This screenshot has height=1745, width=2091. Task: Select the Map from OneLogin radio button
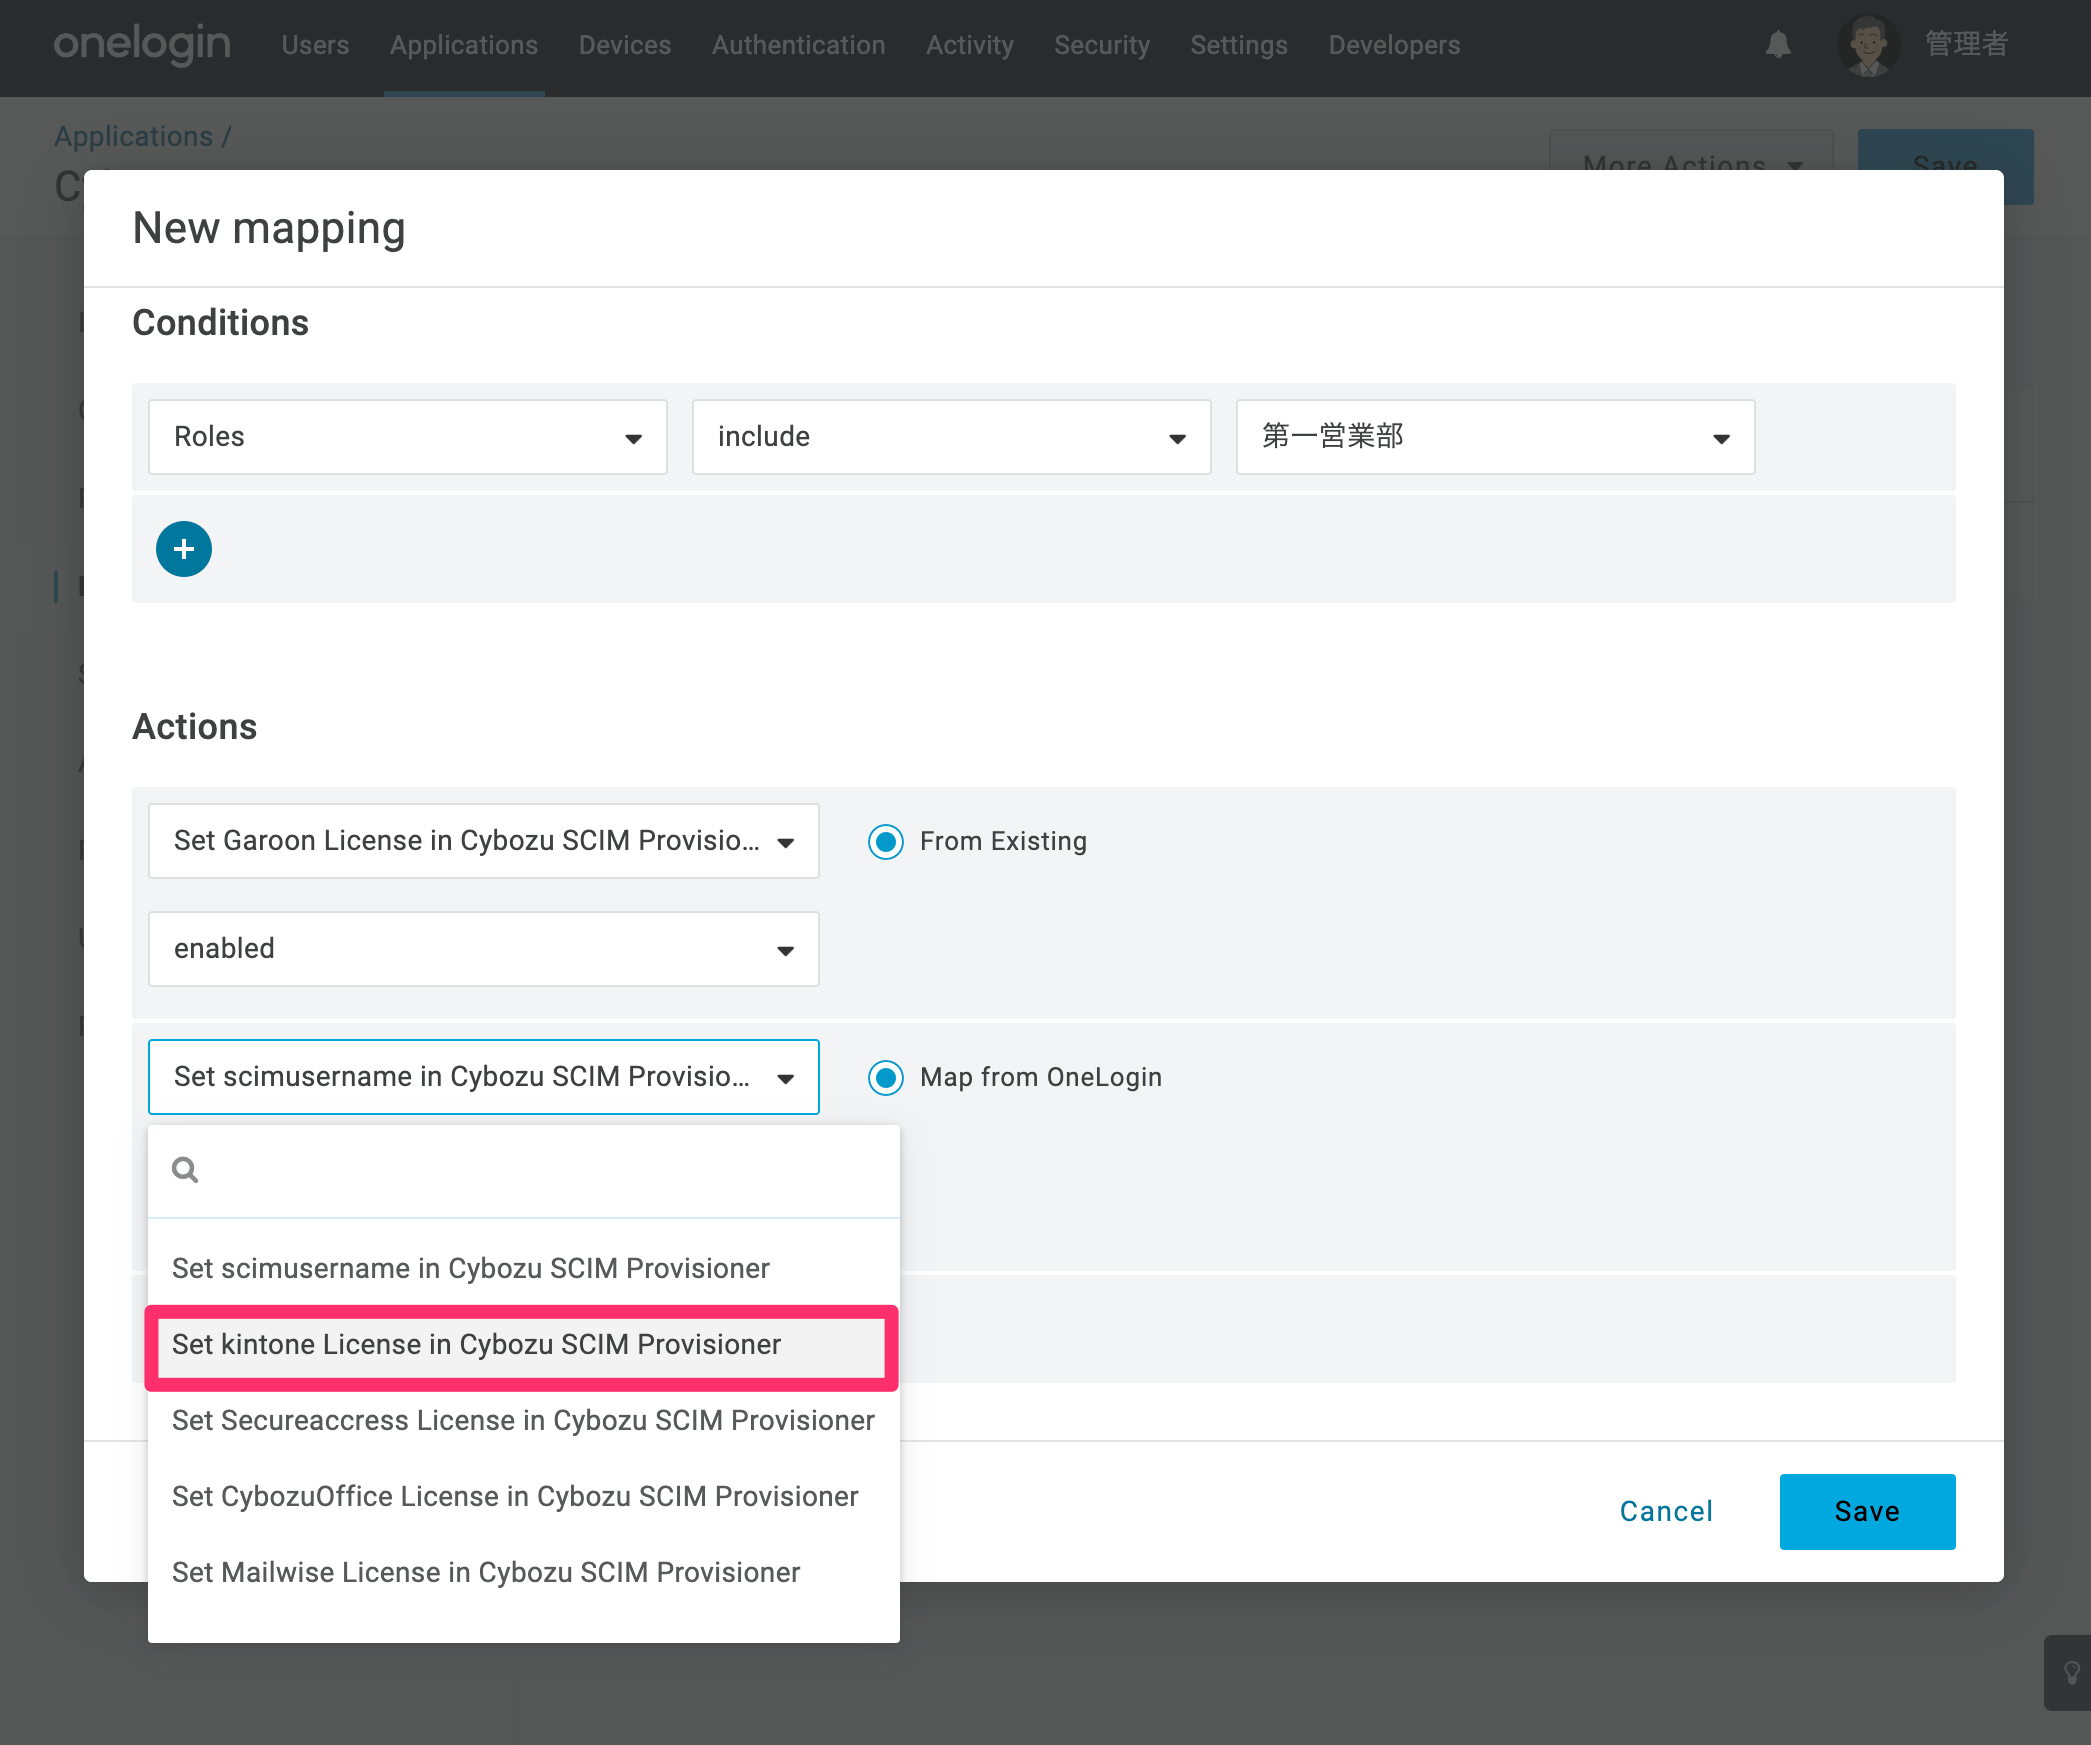886,1078
